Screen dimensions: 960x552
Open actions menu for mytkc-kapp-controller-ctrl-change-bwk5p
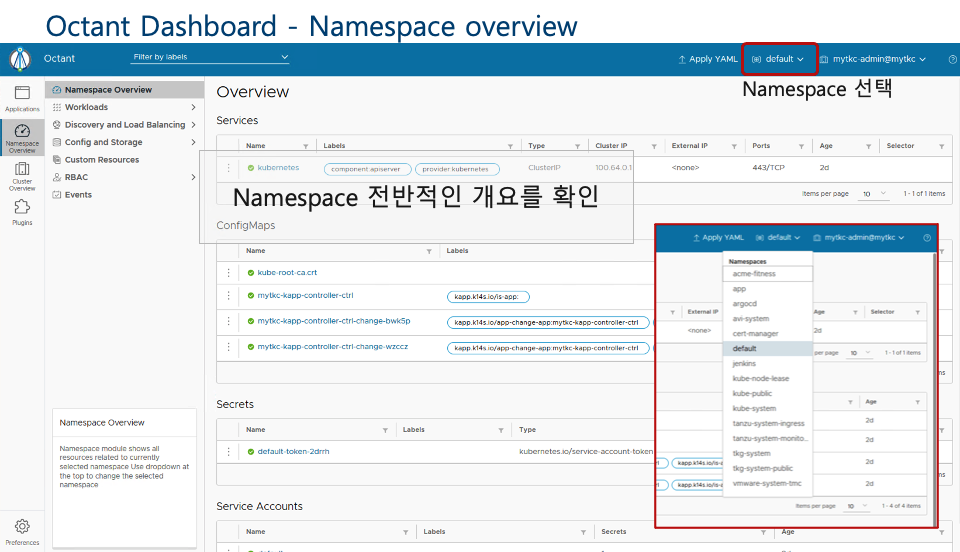pyautogui.click(x=228, y=321)
